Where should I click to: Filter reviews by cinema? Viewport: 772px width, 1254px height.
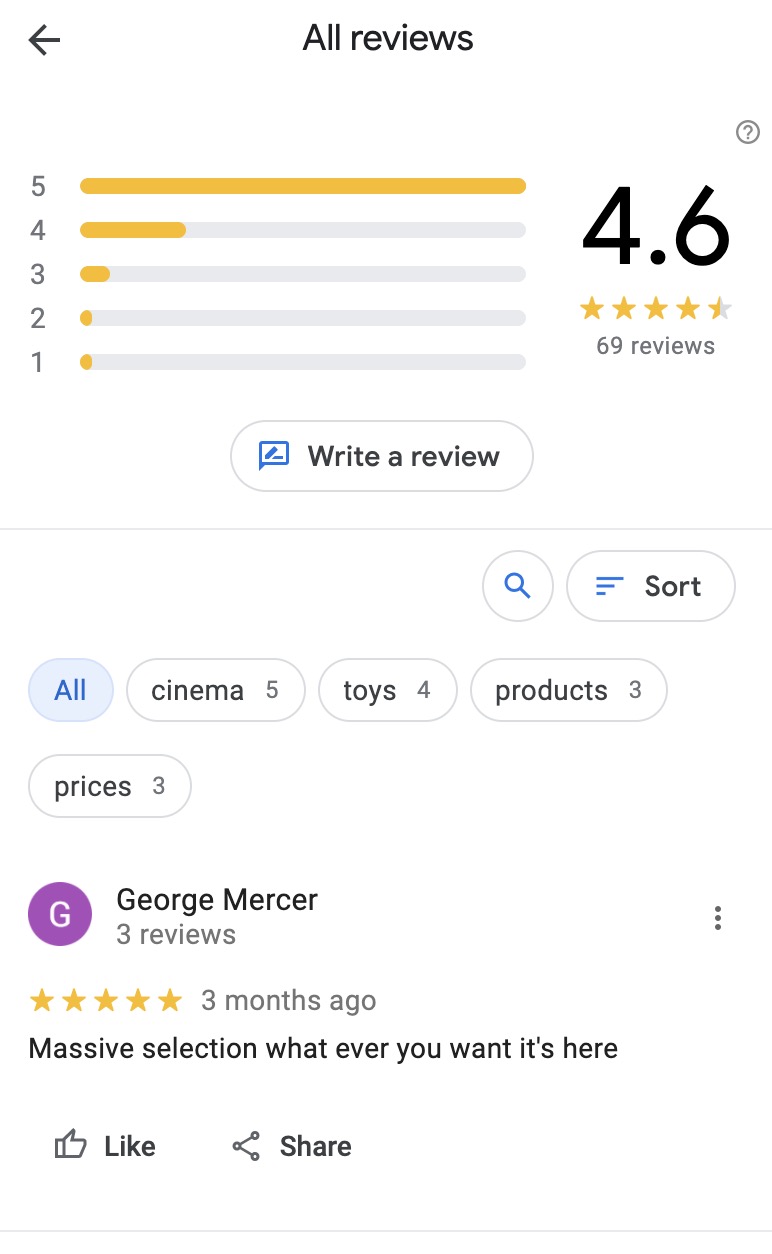coord(215,690)
